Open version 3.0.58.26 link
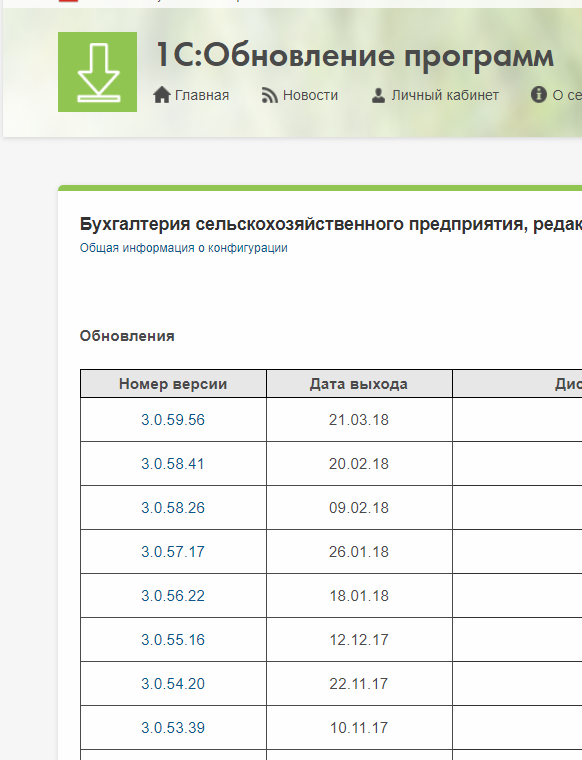 173,508
